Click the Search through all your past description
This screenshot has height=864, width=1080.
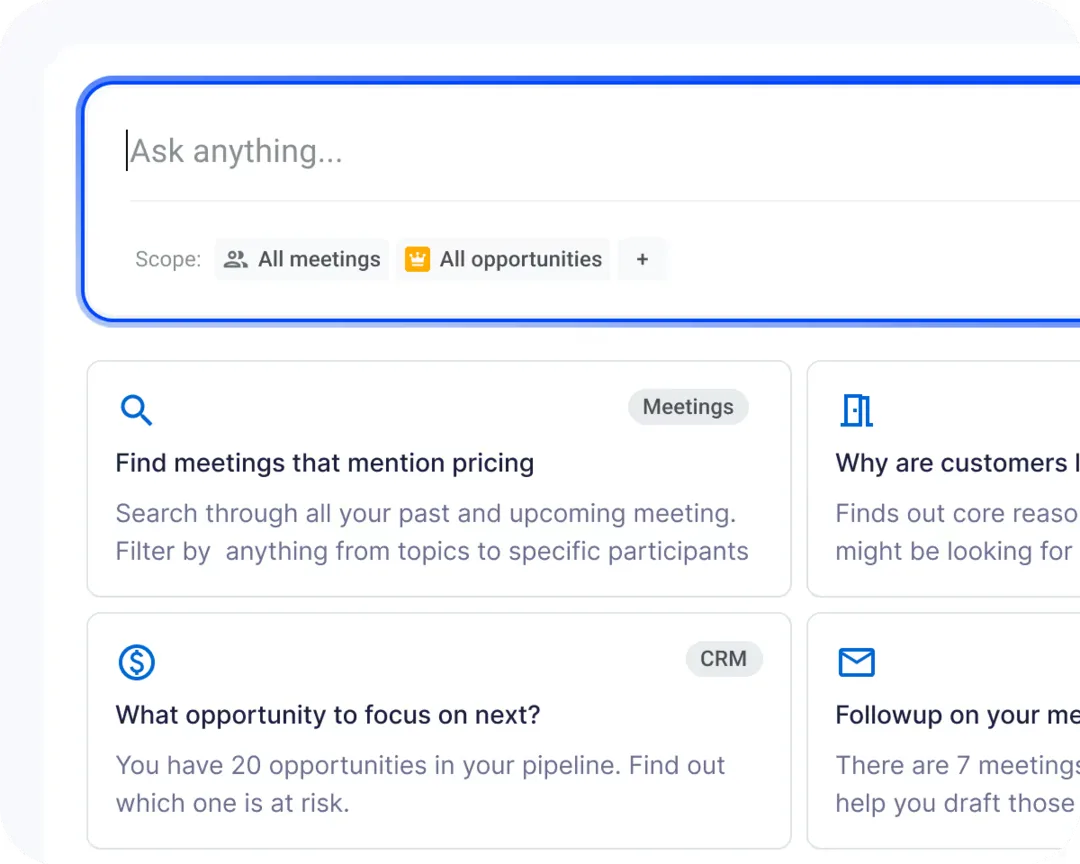tap(432, 533)
